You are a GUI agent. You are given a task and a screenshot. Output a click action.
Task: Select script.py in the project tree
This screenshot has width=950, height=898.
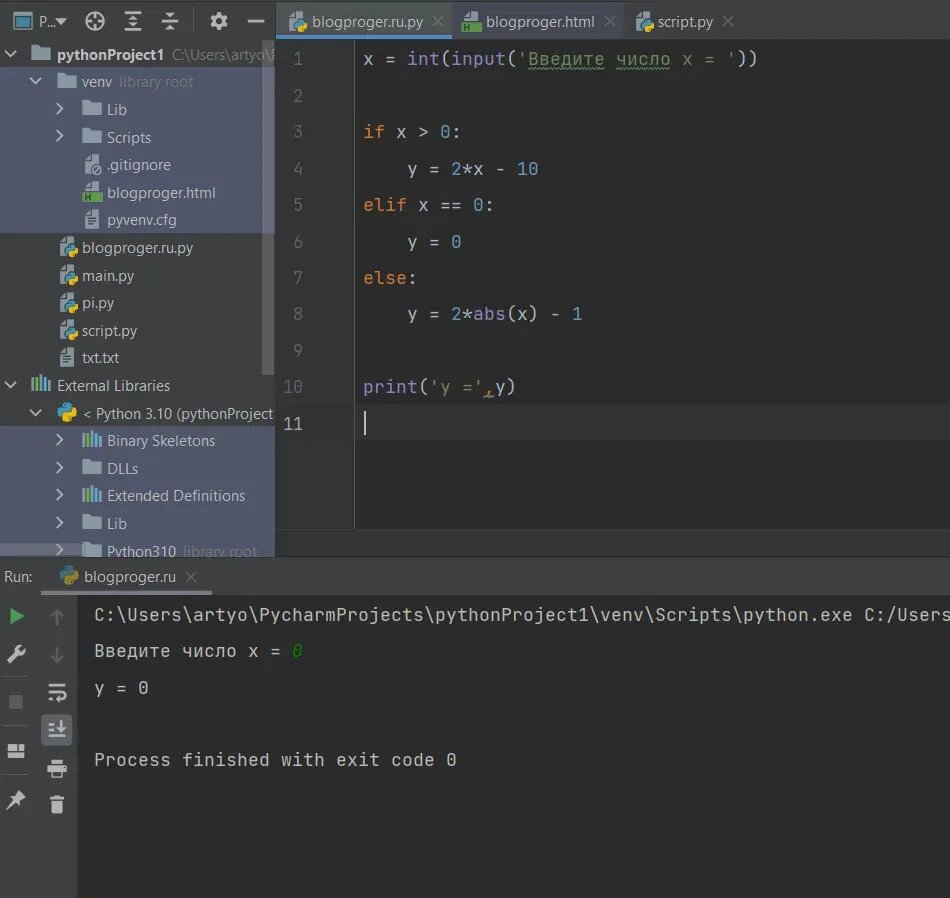99,331
